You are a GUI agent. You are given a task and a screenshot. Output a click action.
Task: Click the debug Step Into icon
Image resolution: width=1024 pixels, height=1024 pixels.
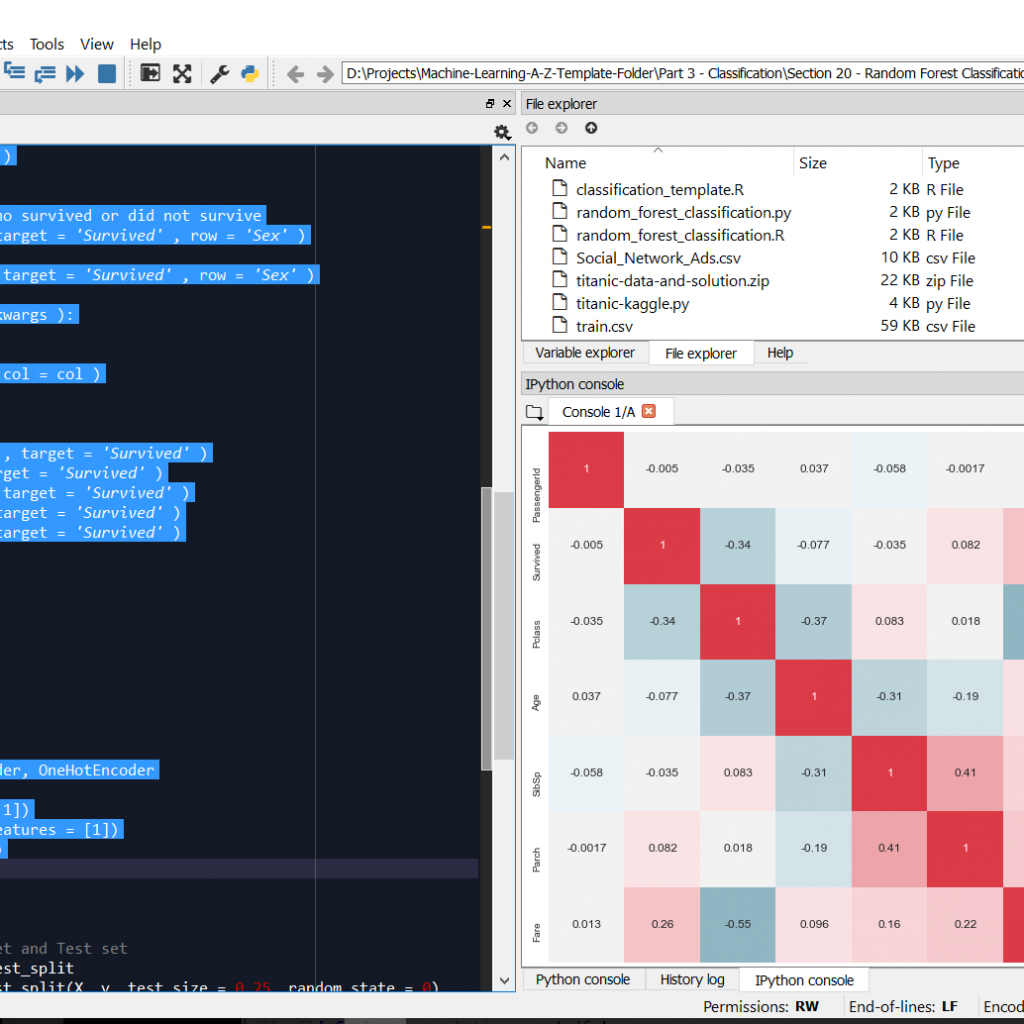tap(13, 72)
